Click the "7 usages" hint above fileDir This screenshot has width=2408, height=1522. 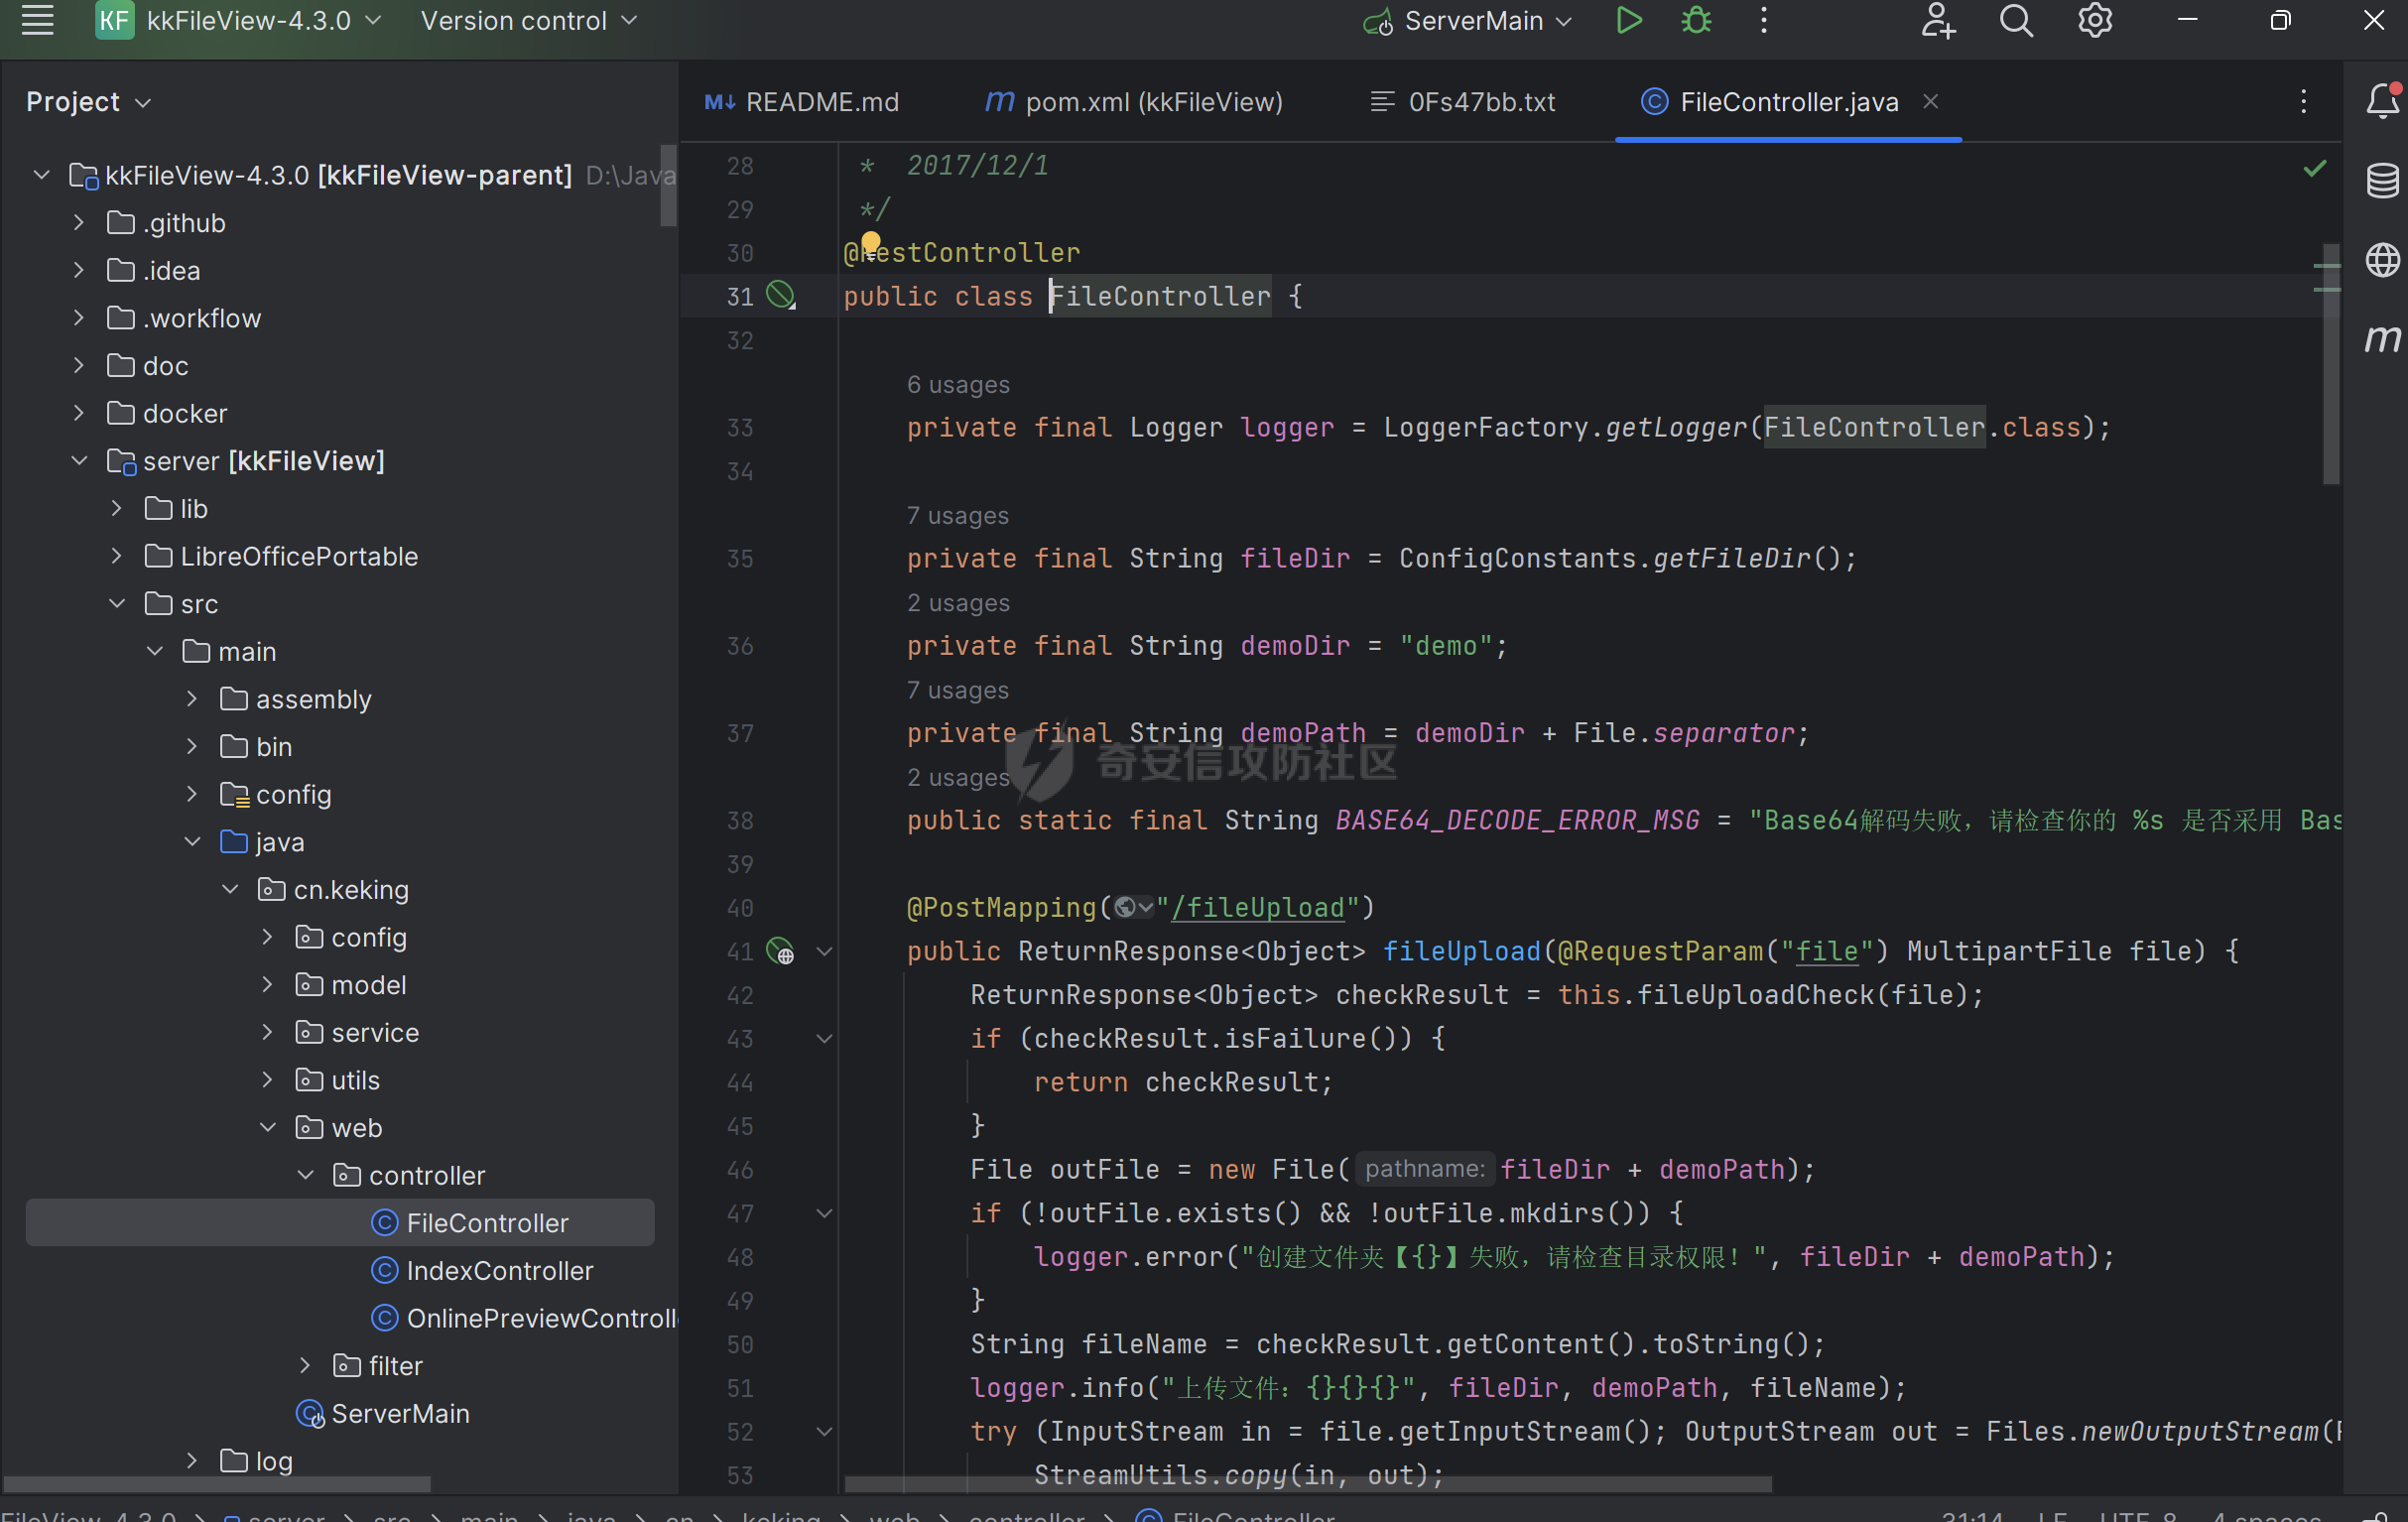[x=958, y=515]
